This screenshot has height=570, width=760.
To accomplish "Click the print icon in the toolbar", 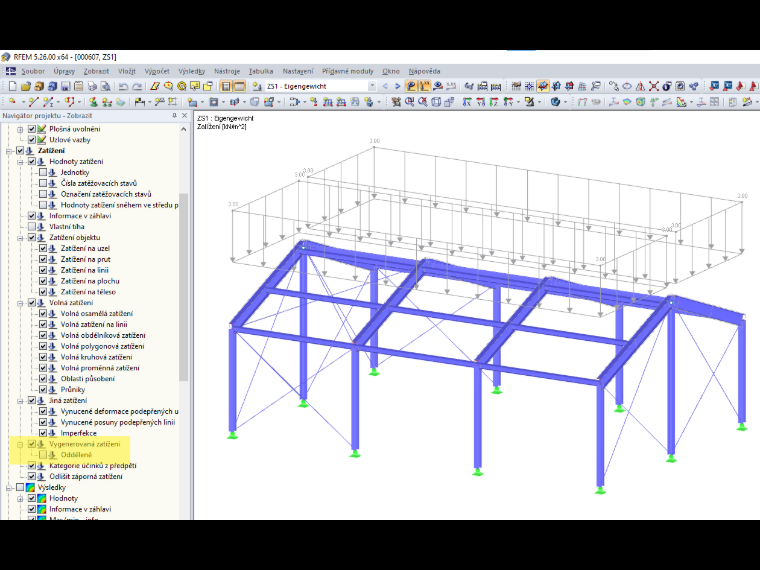I will tap(92, 86).
